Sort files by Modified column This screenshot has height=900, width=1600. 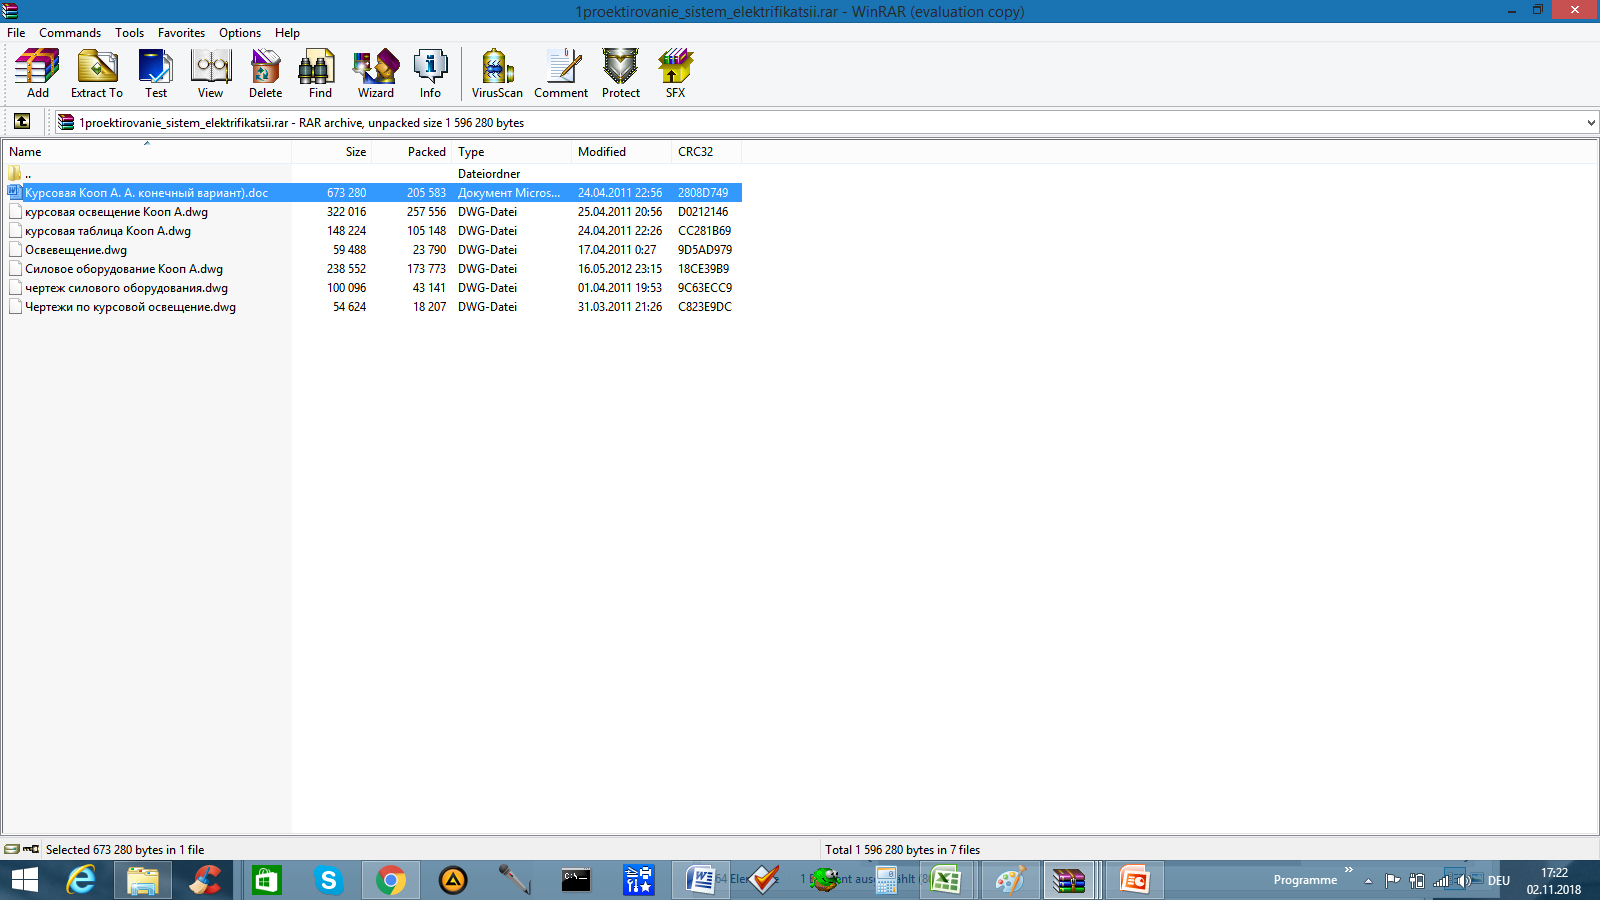click(x=621, y=152)
